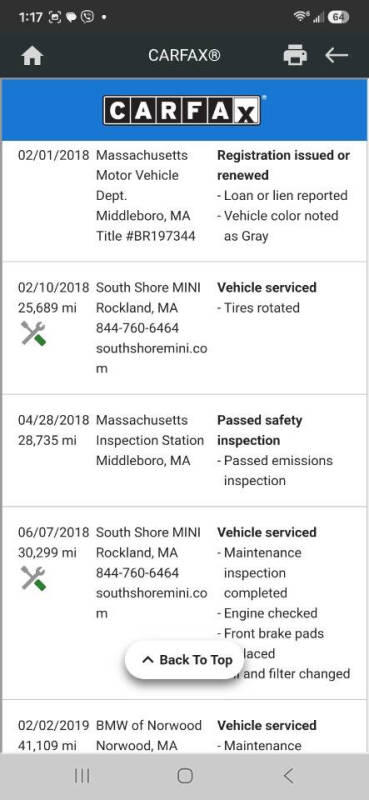The height and width of the screenshot is (800, 369).
Task: Jump up with Back To Top
Action: [x=184, y=660]
